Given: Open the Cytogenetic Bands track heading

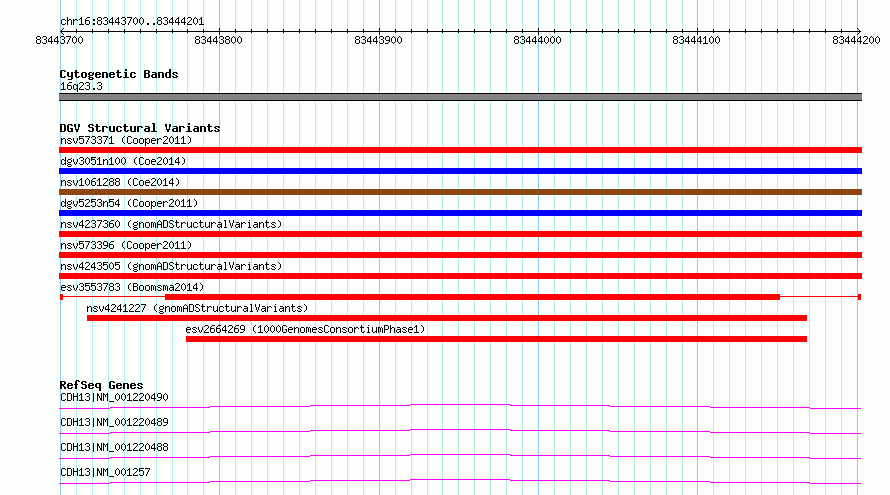Looking at the screenshot, I should coord(119,74).
